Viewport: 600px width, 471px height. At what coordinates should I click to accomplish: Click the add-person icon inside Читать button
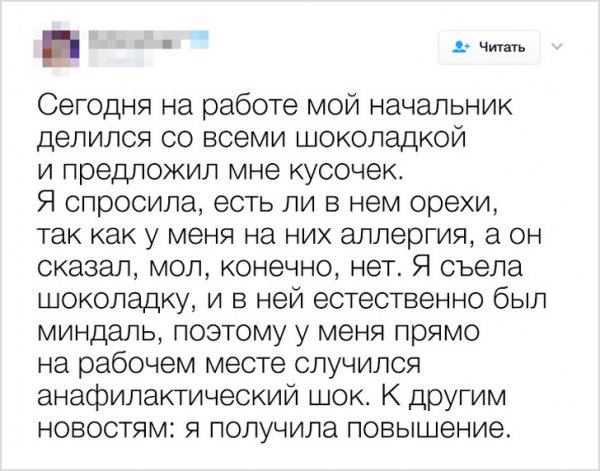pos(460,46)
